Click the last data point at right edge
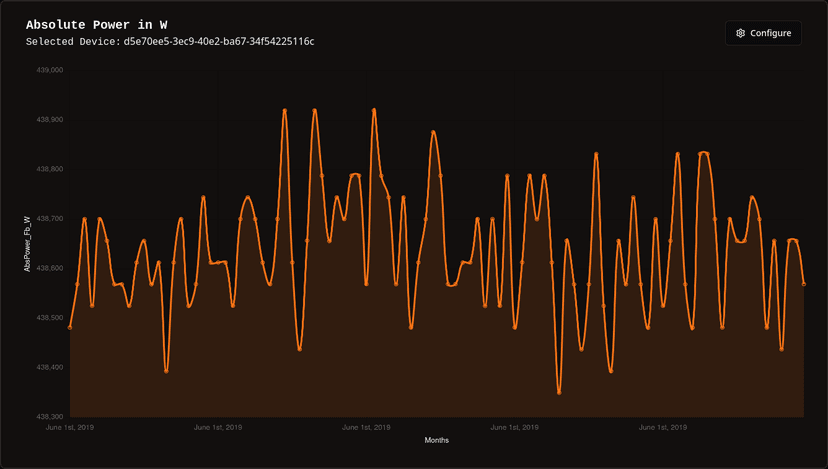 coord(804,284)
